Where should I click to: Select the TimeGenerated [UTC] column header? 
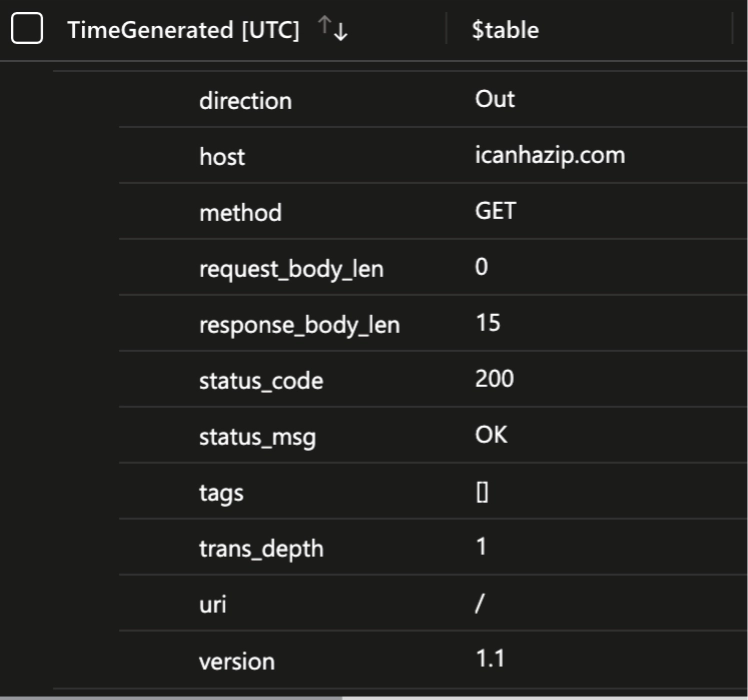pos(183,30)
